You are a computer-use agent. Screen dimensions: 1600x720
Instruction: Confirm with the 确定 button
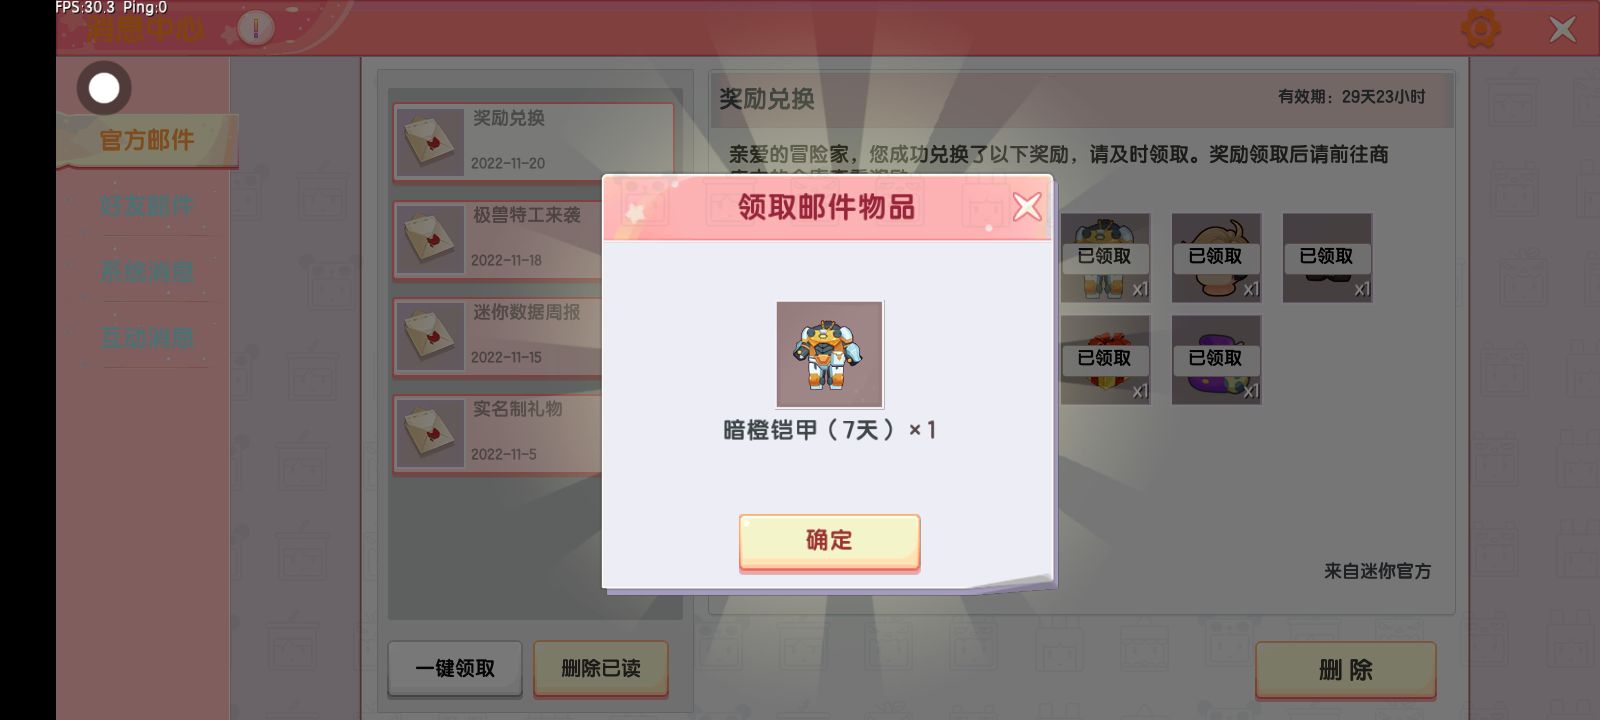click(829, 541)
